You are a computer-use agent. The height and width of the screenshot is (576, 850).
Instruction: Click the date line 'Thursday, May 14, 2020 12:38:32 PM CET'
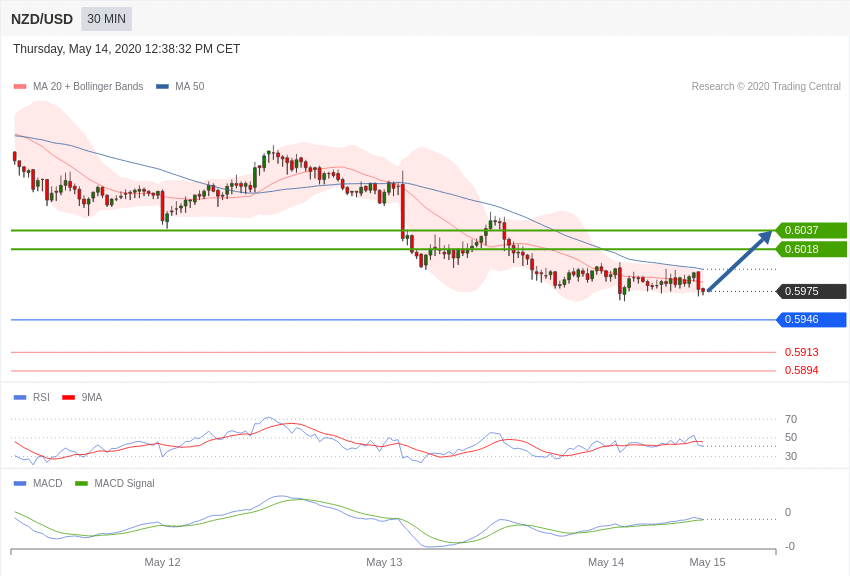click(x=126, y=49)
